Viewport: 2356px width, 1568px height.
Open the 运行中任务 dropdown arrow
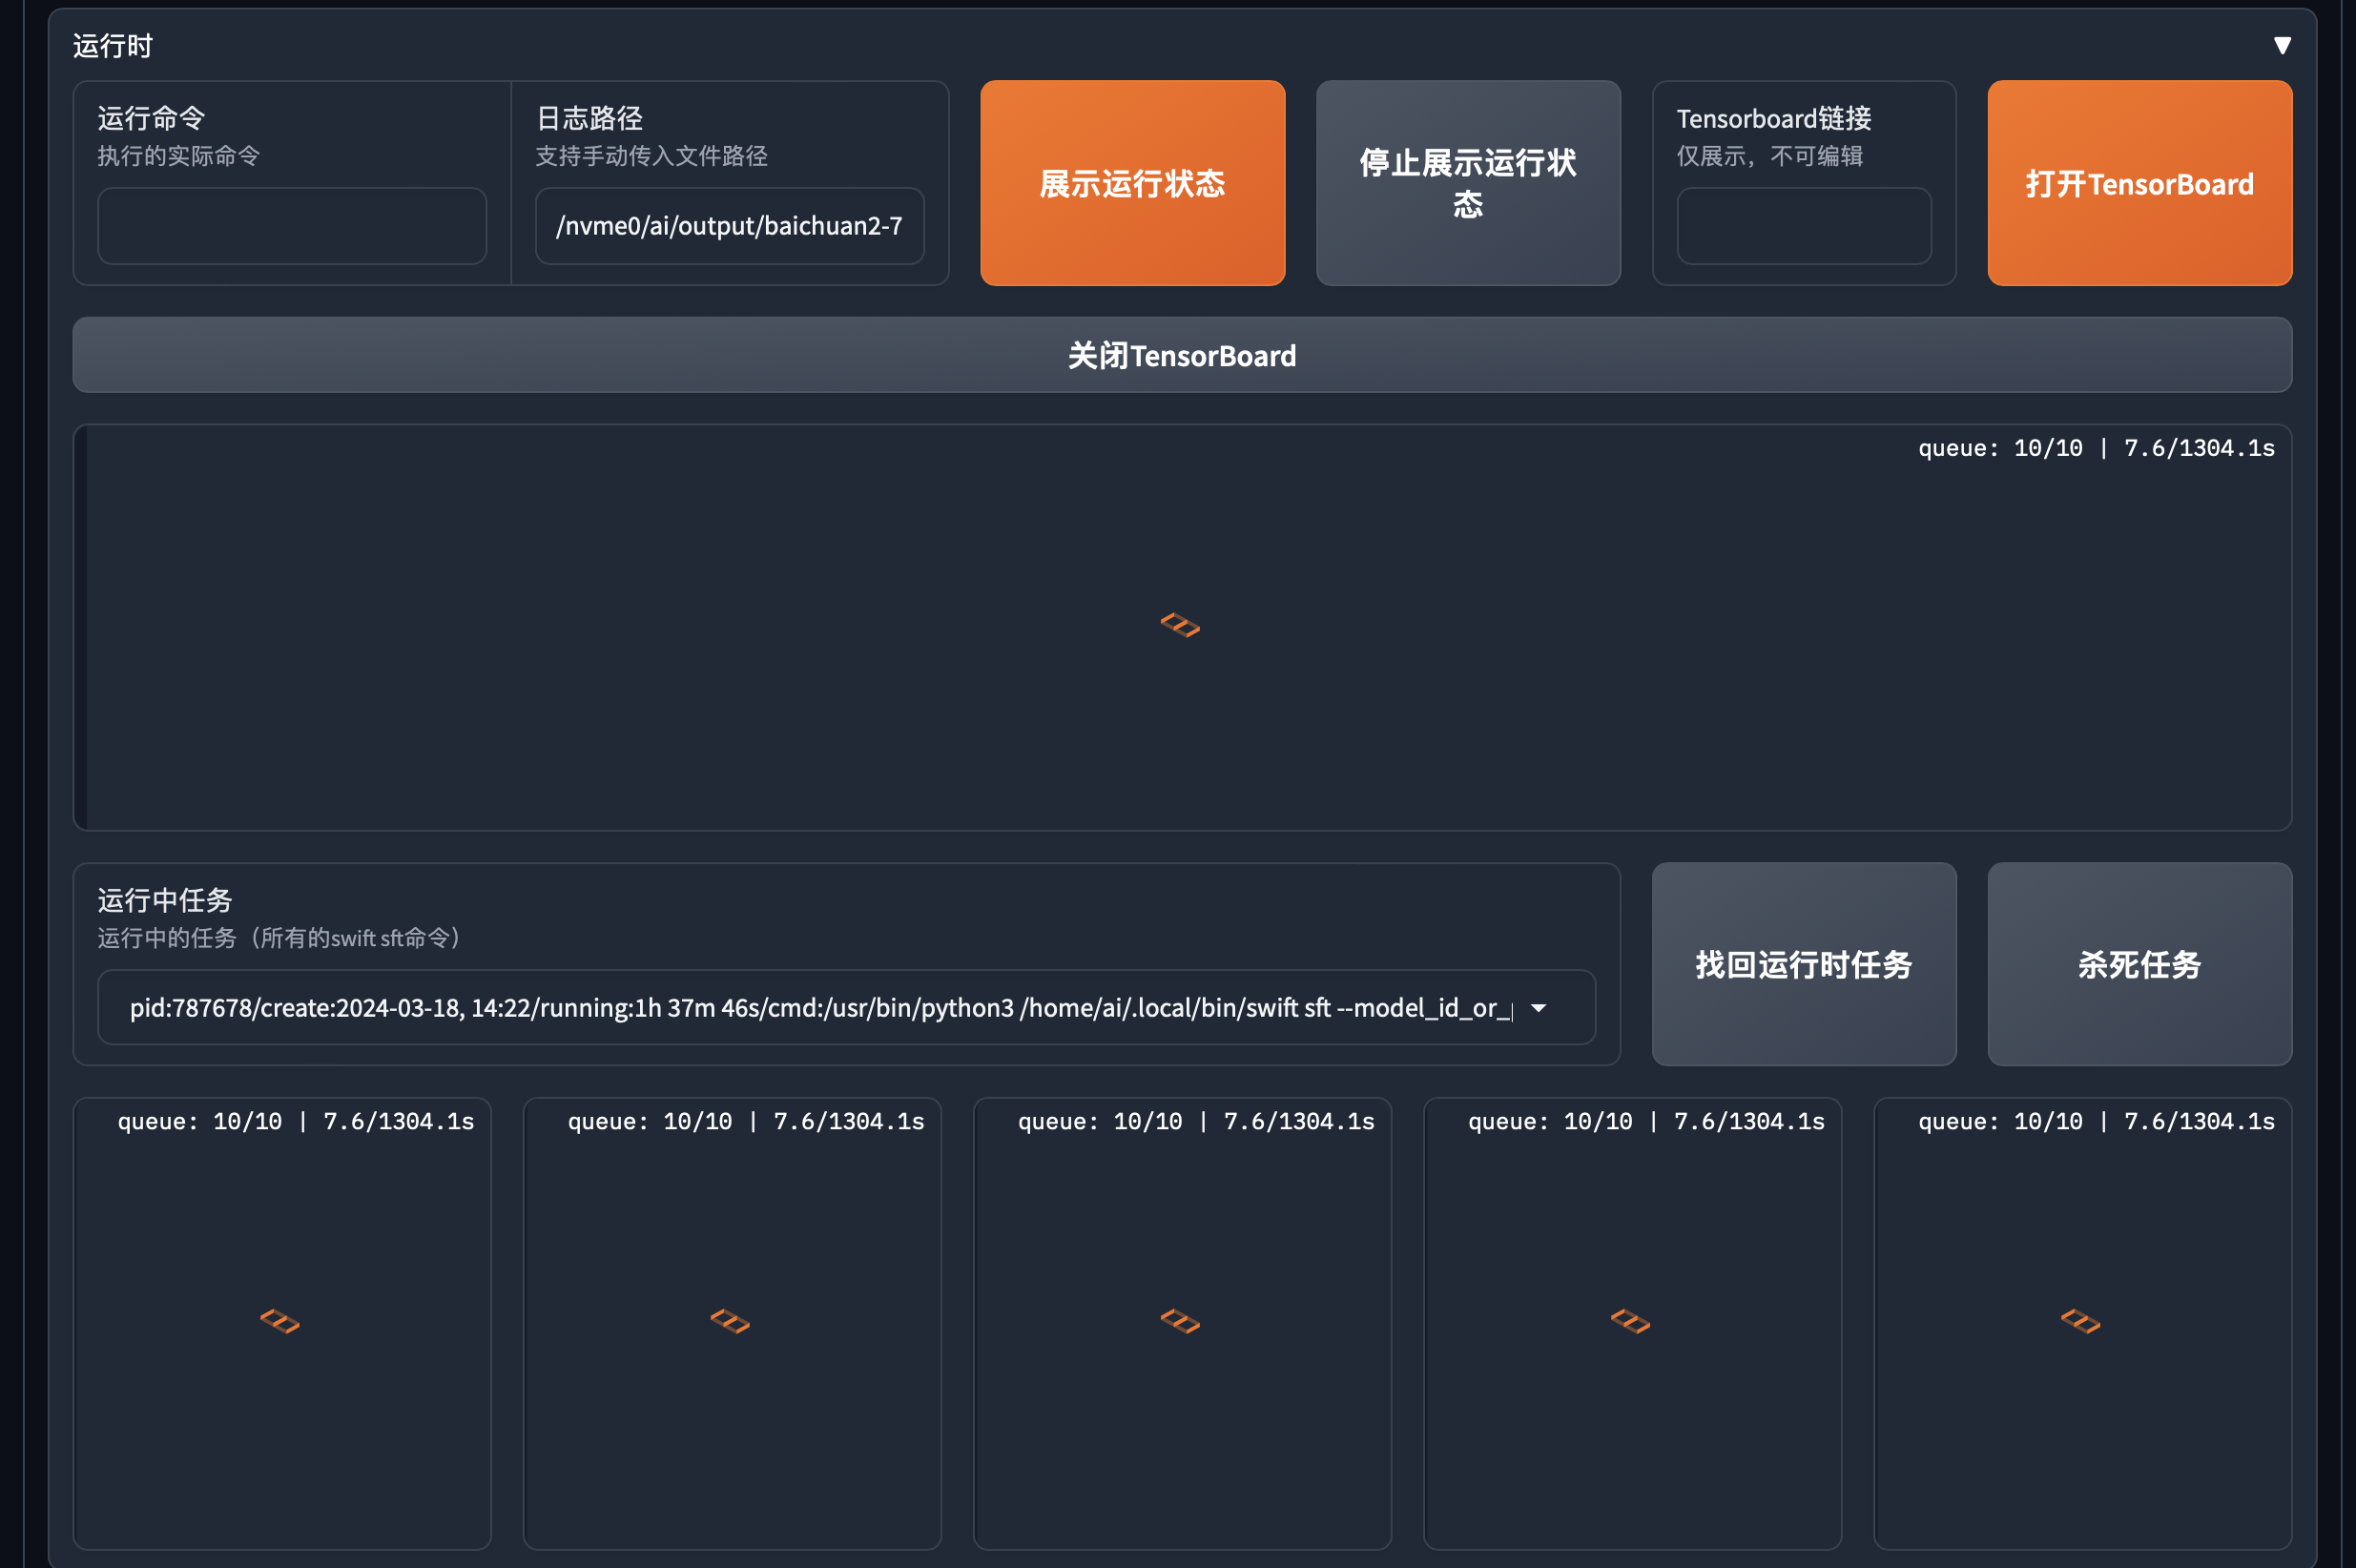[x=1538, y=1008]
